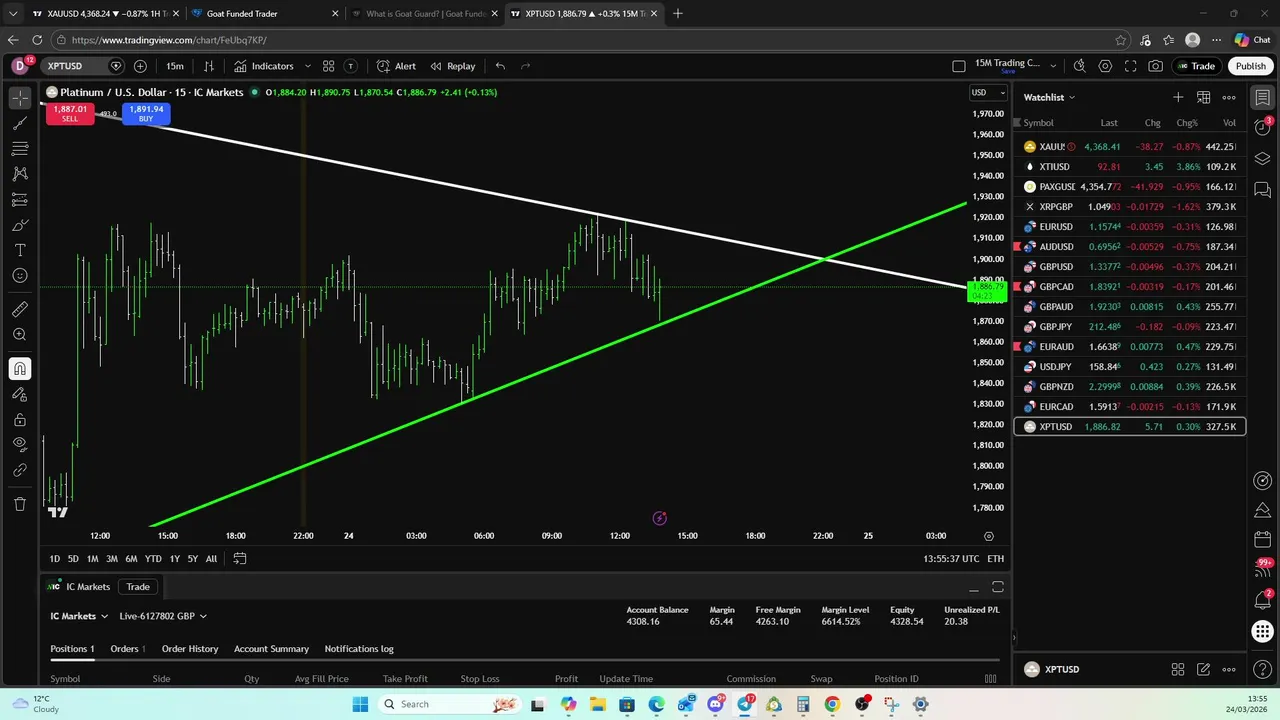Set chart range to All

tap(211, 559)
